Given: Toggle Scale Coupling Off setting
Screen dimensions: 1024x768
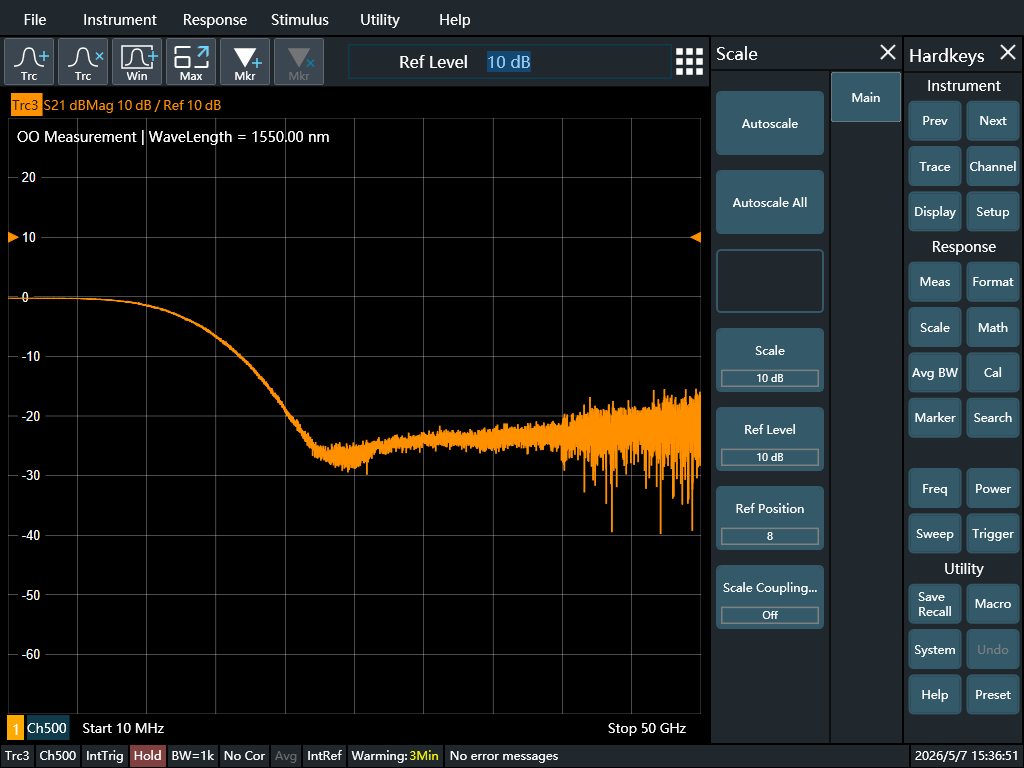Looking at the screenshot, I should [x=770, y=615].
